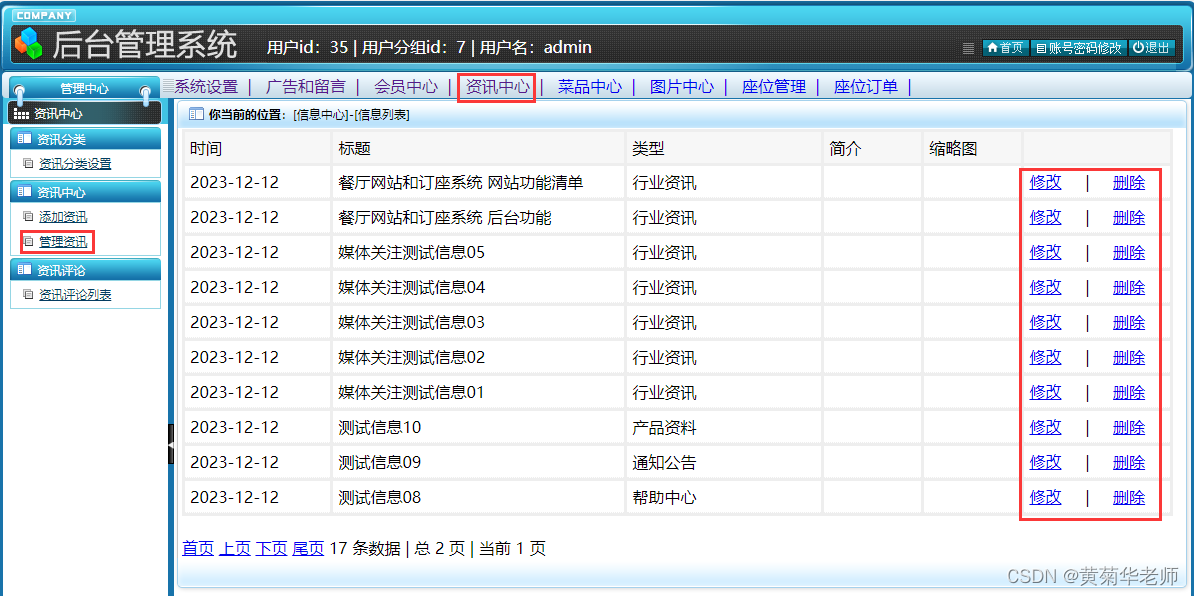The height and width of the screenshot is (596, 1194).
Task: Open 资讯评论列表 sidebar link
Action: coord(75,295)
